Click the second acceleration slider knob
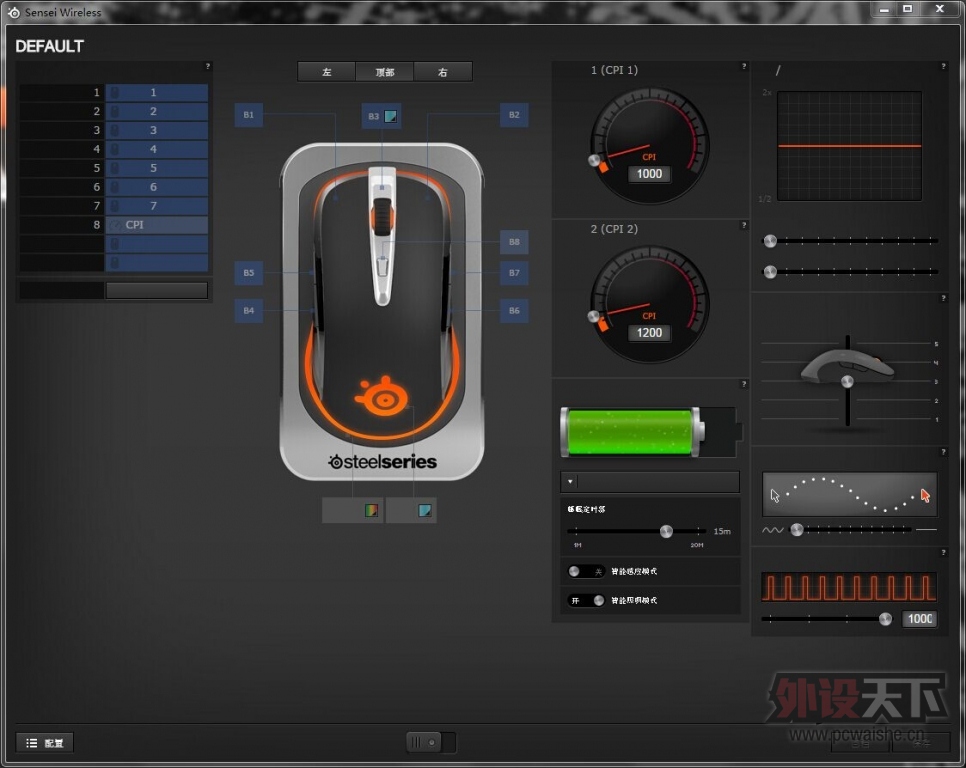This screenshot has height=768, width=966. (x=770, y=272)
